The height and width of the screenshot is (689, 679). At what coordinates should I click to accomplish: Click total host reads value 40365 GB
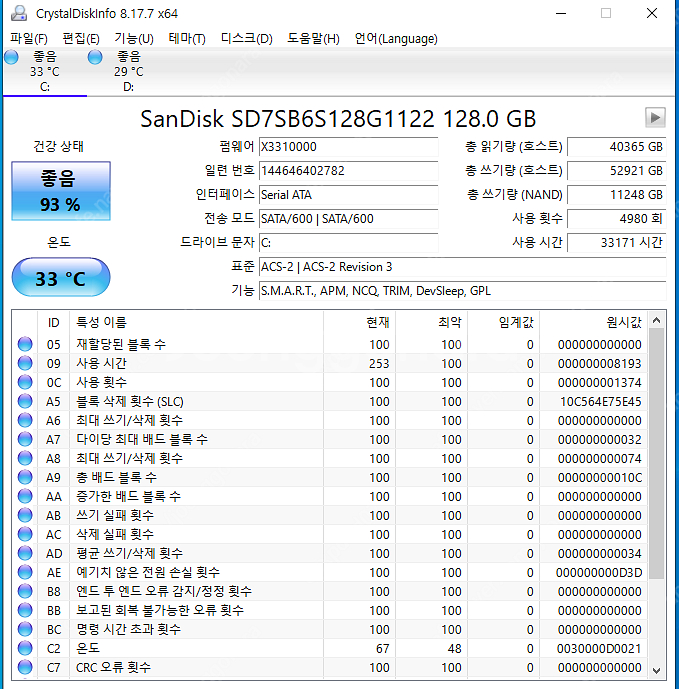tap(617, 147)
